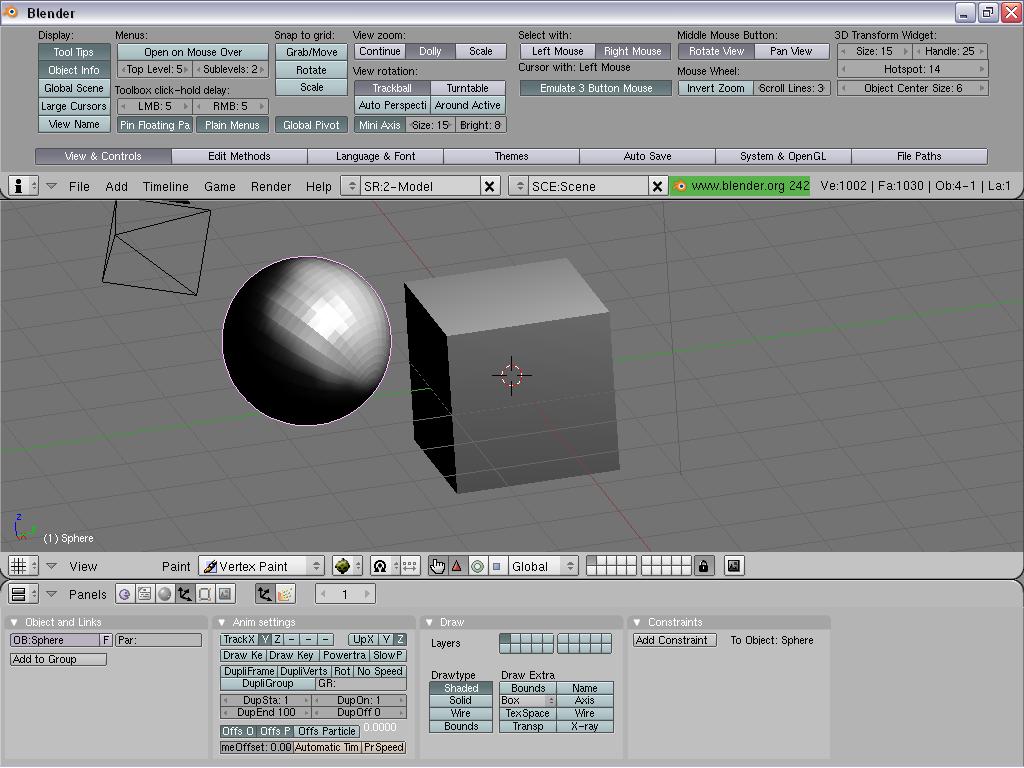Open the Object context axes icon
Viewport: 1024px width, 768px height.
coord(185,594)
